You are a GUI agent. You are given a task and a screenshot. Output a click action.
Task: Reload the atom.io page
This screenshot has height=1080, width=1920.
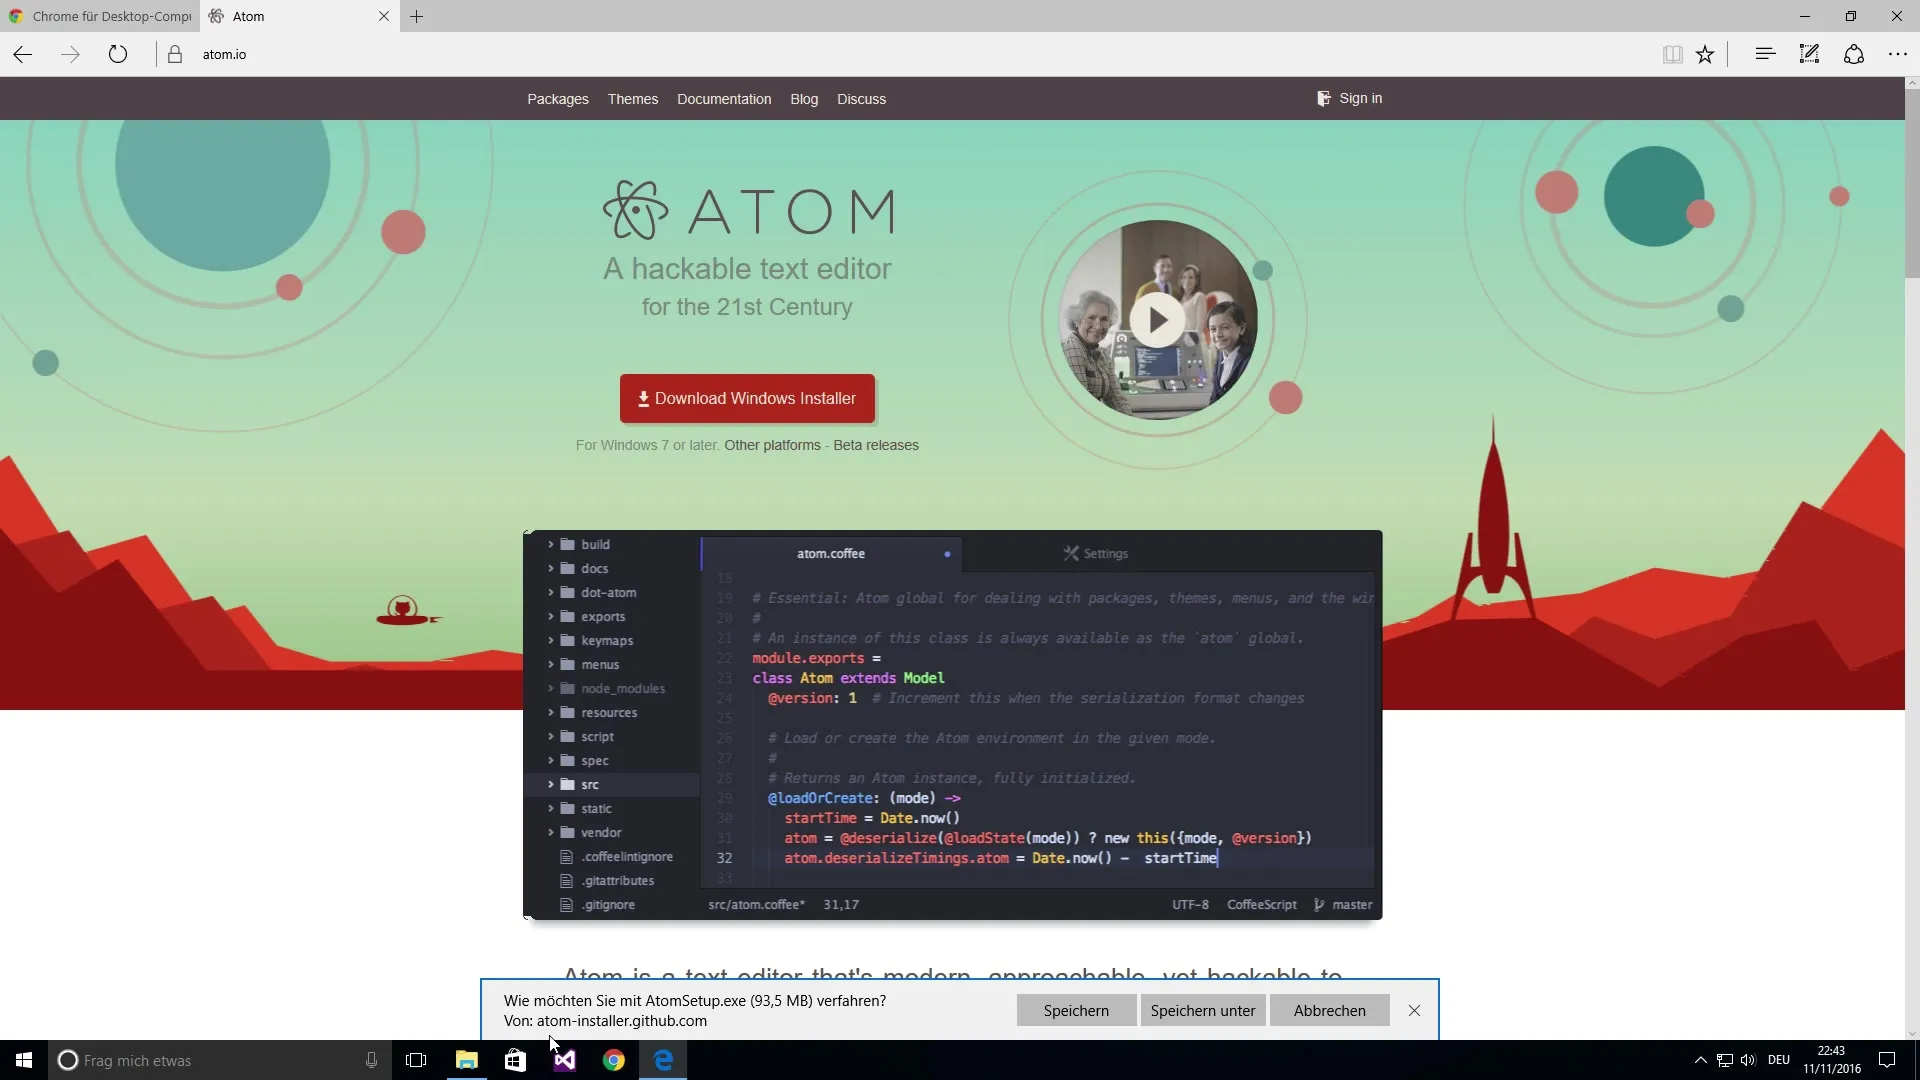pyautogui.click(x=118, y=54)
